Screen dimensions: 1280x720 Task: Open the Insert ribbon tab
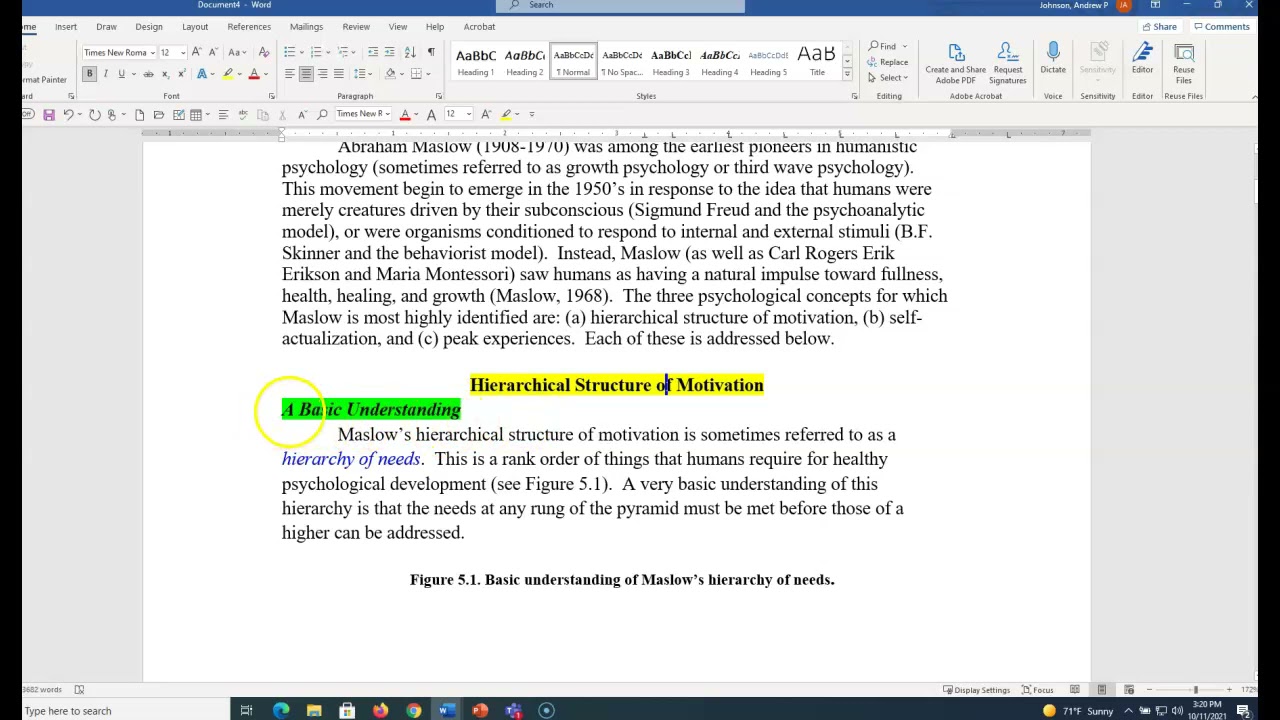[x=66, y=27]
